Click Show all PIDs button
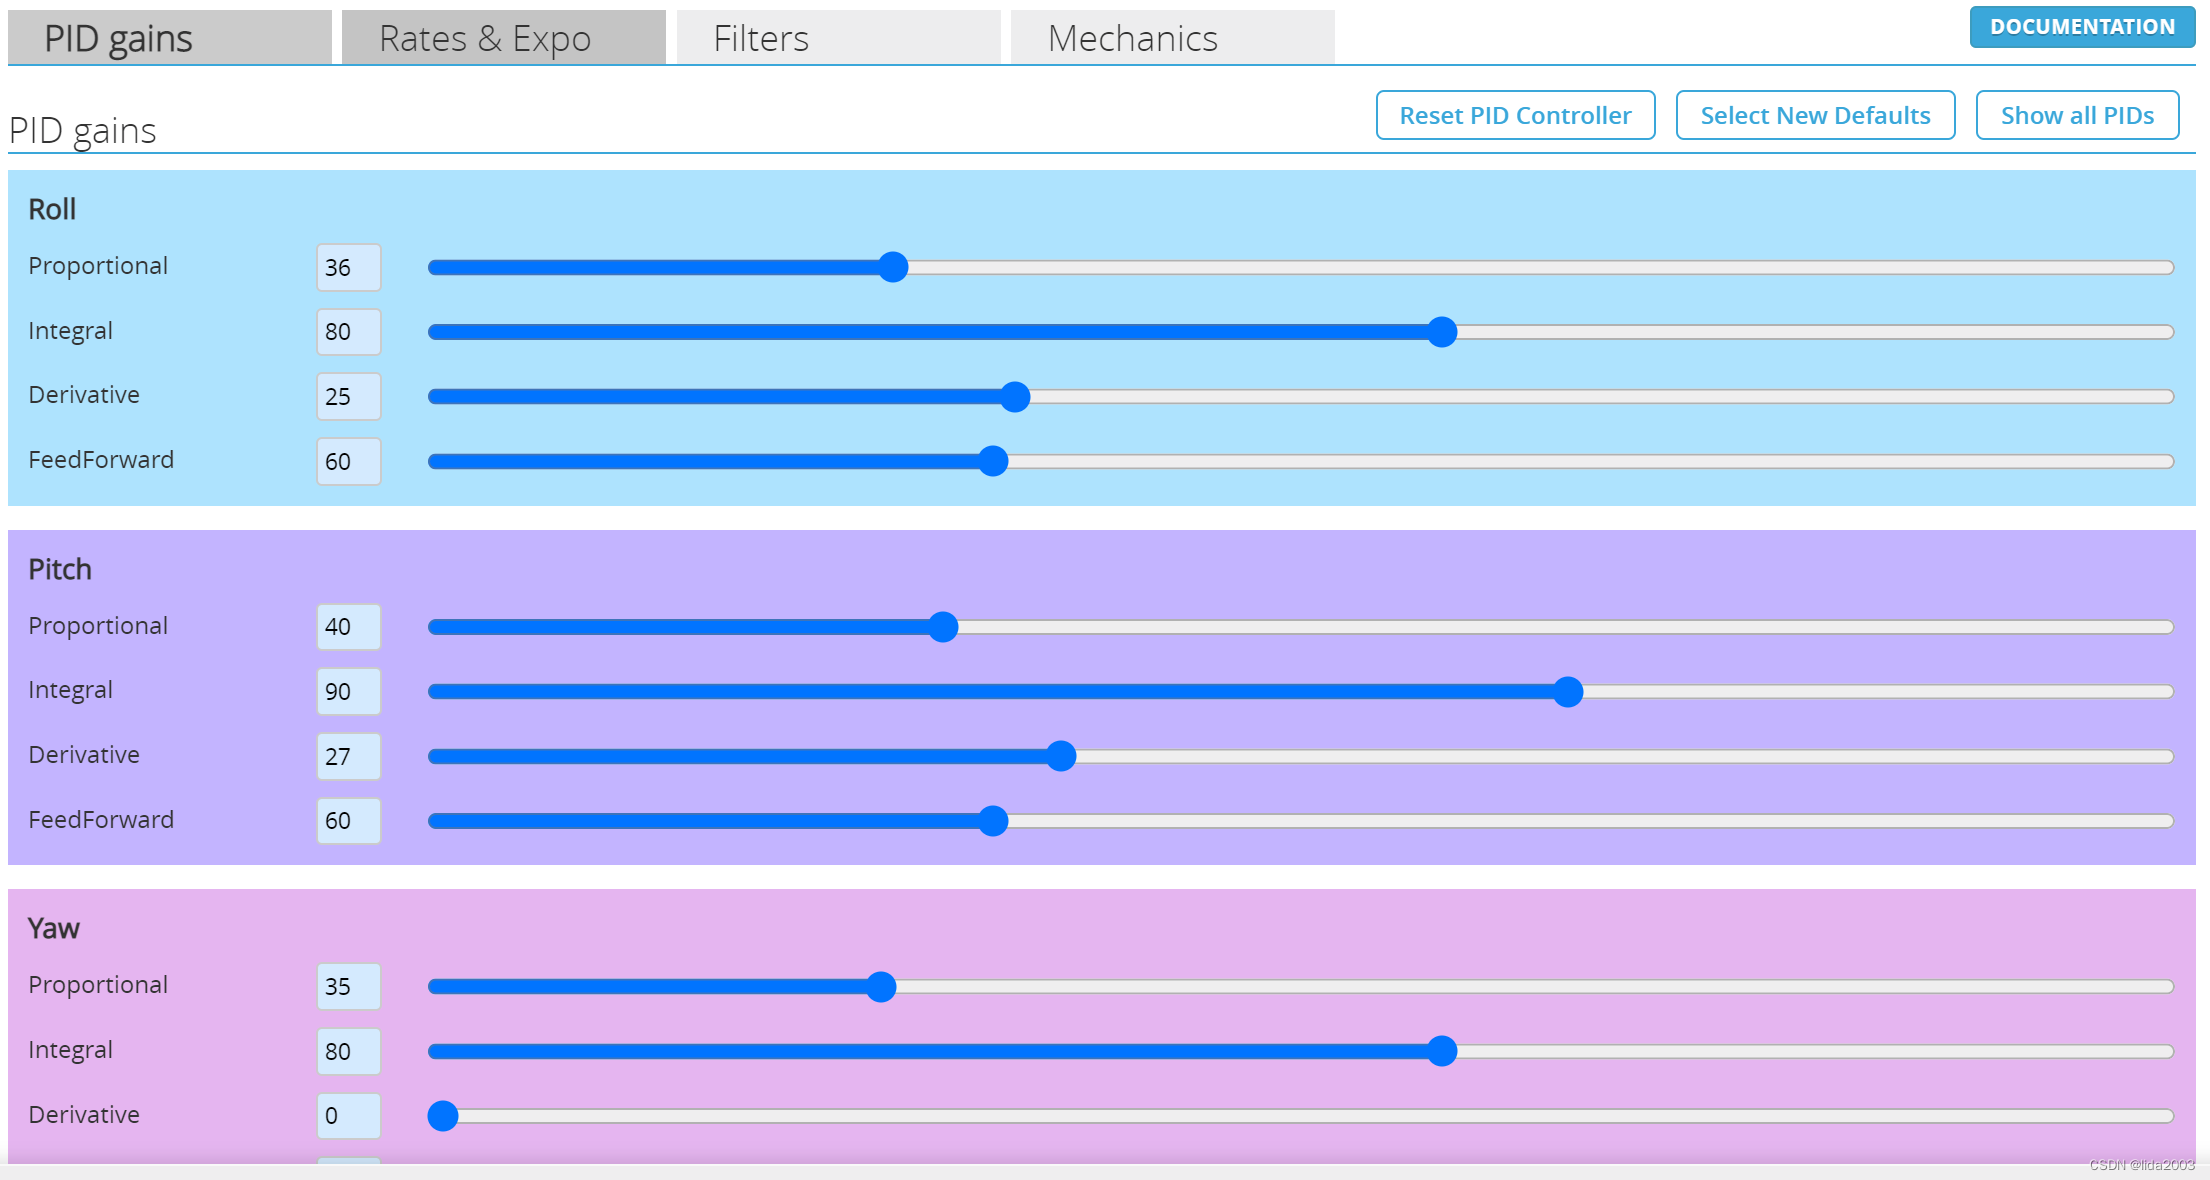The height and width of the screenshot is (1180, 2210). (x=2077, y=116)
